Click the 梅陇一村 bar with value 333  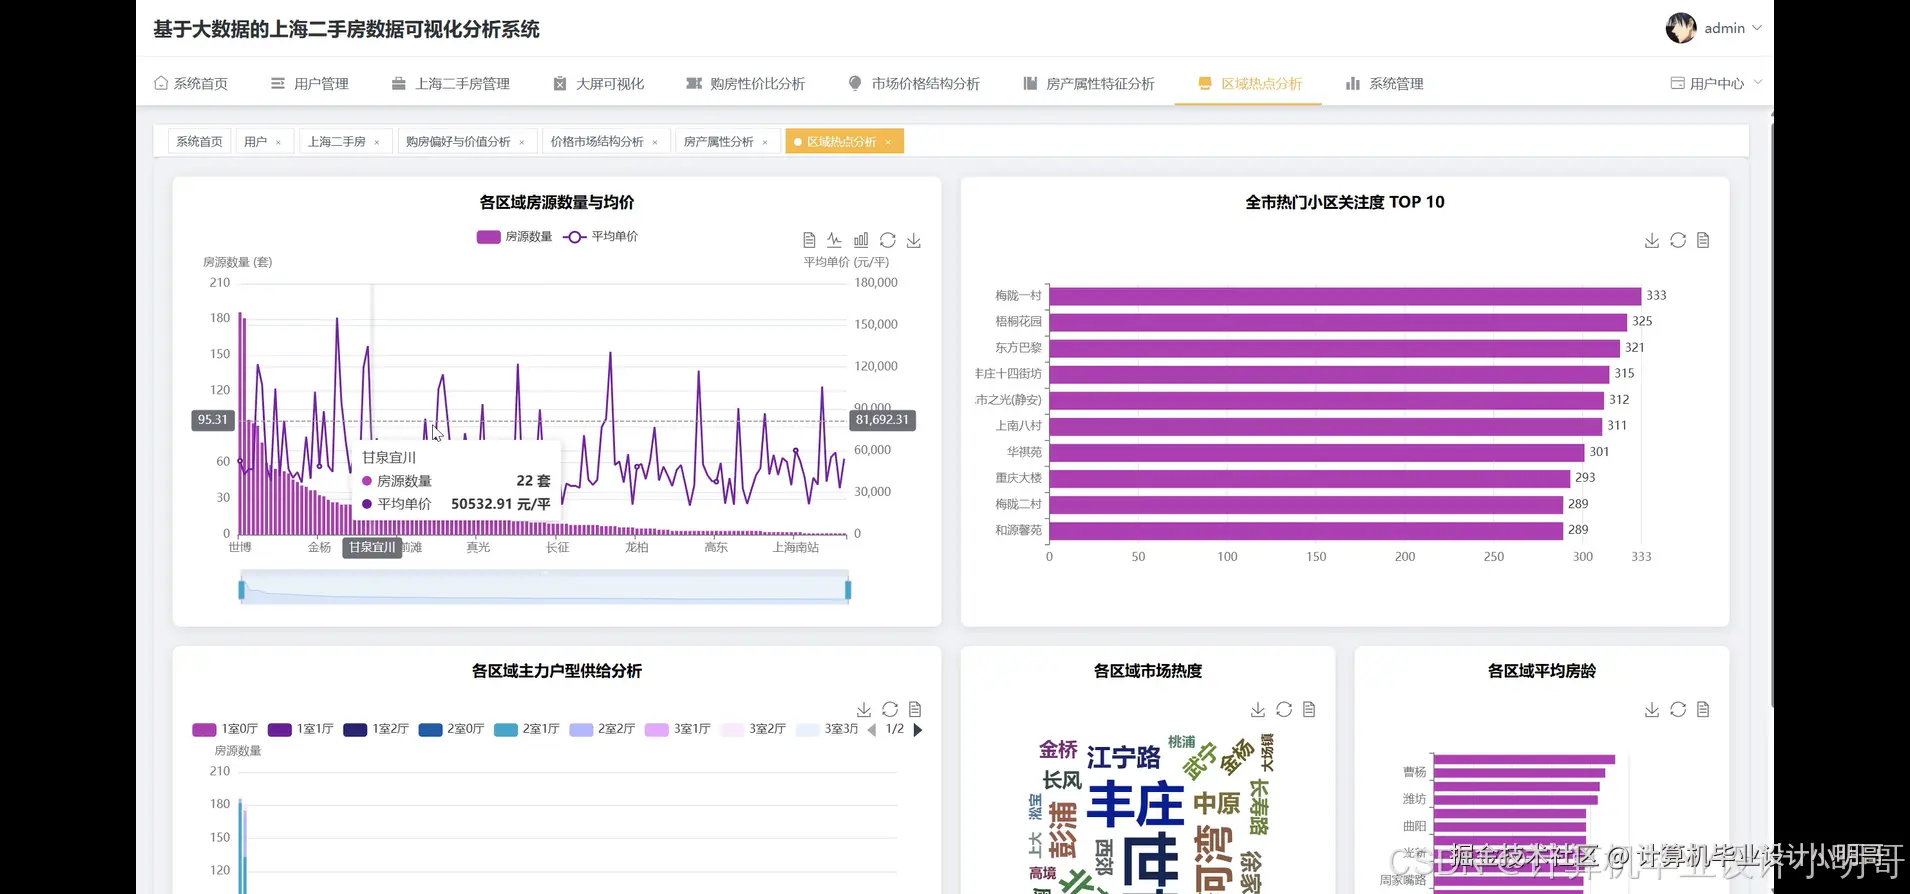pyautogui.click(x=1345, y=296)
